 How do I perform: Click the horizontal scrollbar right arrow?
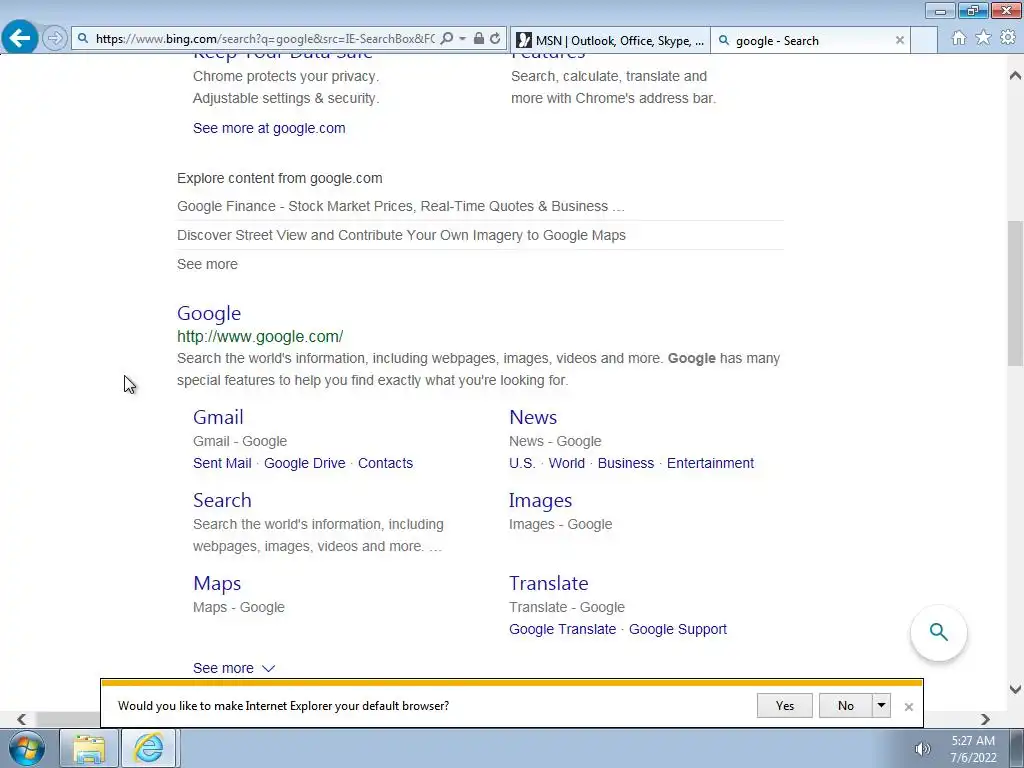985,719
